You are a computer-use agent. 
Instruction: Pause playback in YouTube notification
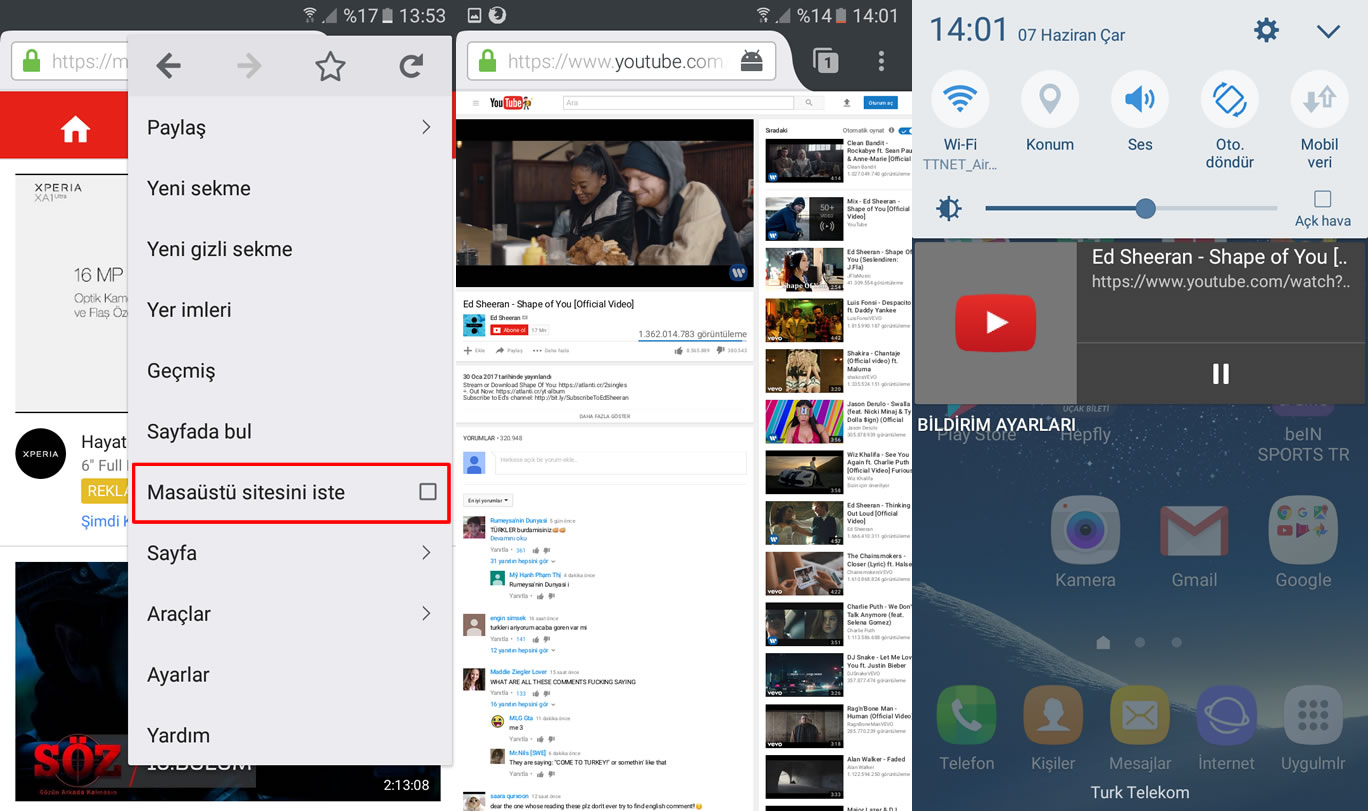click(x=1220, y=374)
